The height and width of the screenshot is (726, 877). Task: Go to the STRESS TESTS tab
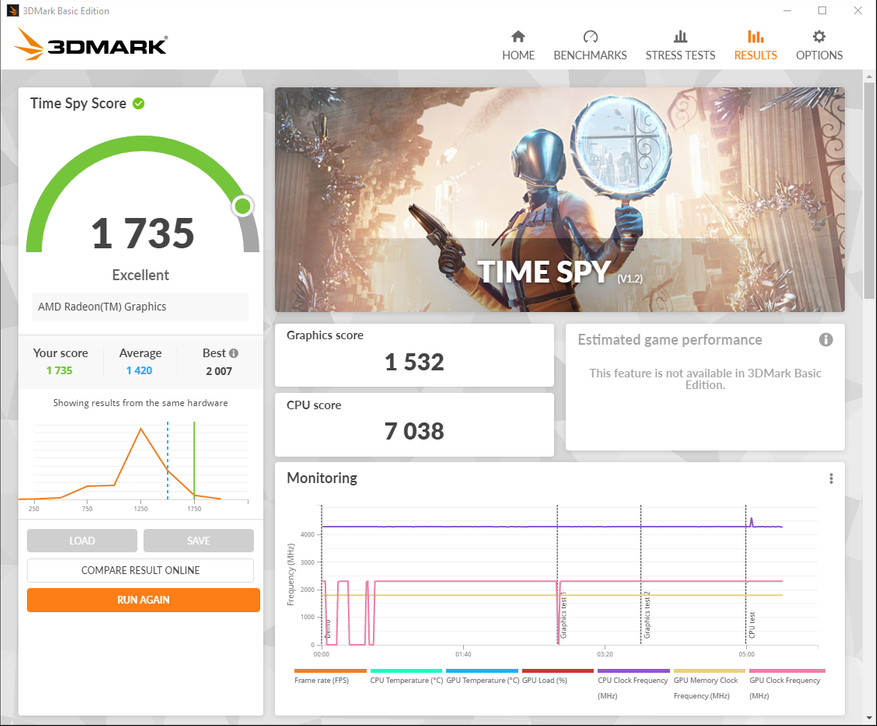pyautogui.click(x=680, y=46)
